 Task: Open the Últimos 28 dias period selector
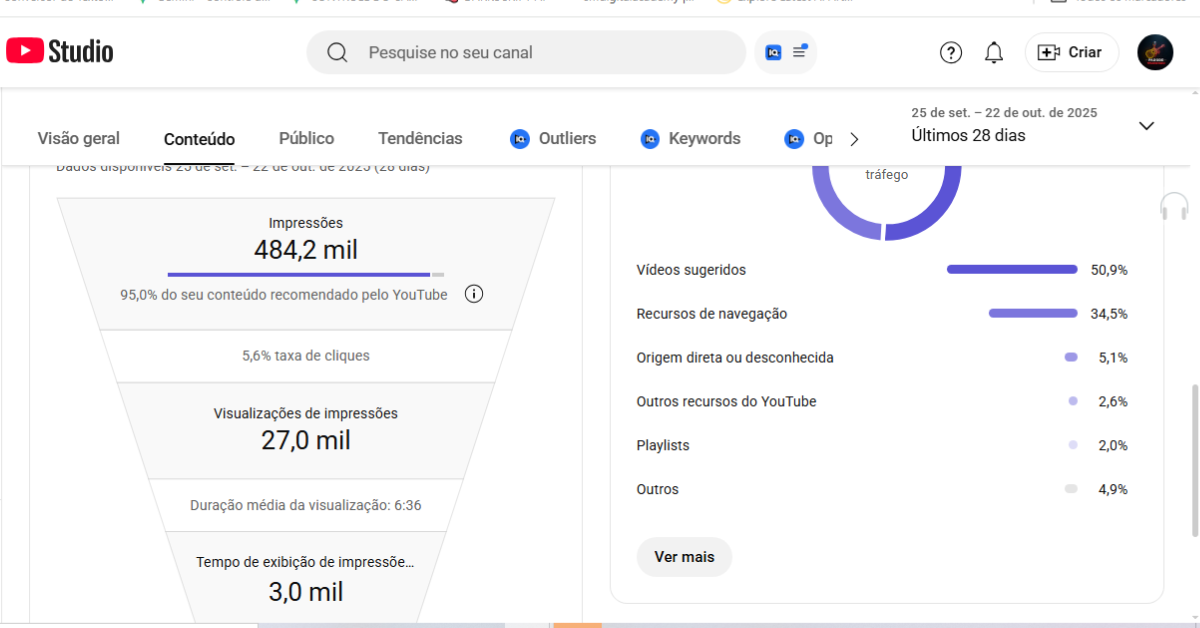tap(968, 135)
